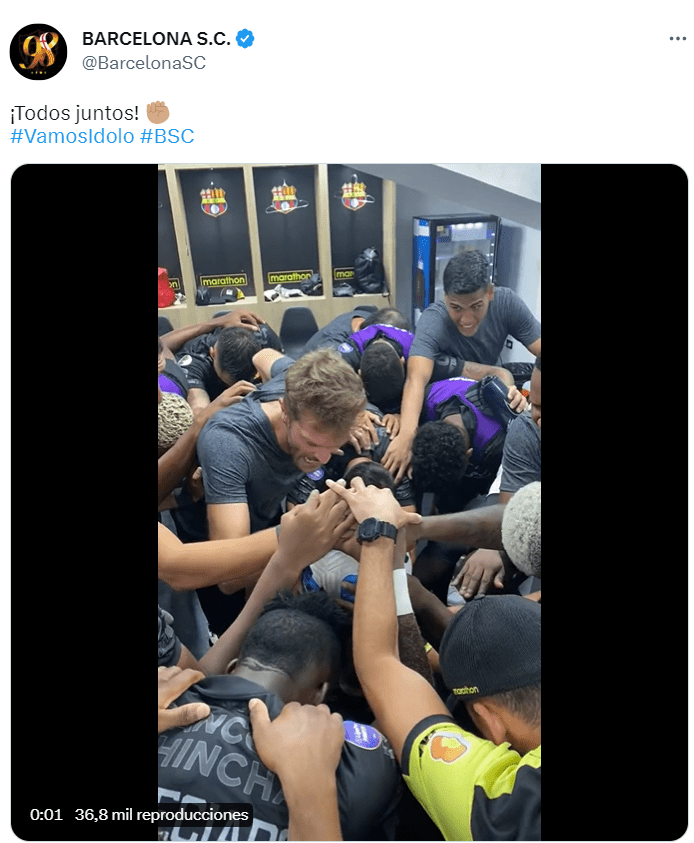Open the Barcelona S.C. profile avatar

38,52
